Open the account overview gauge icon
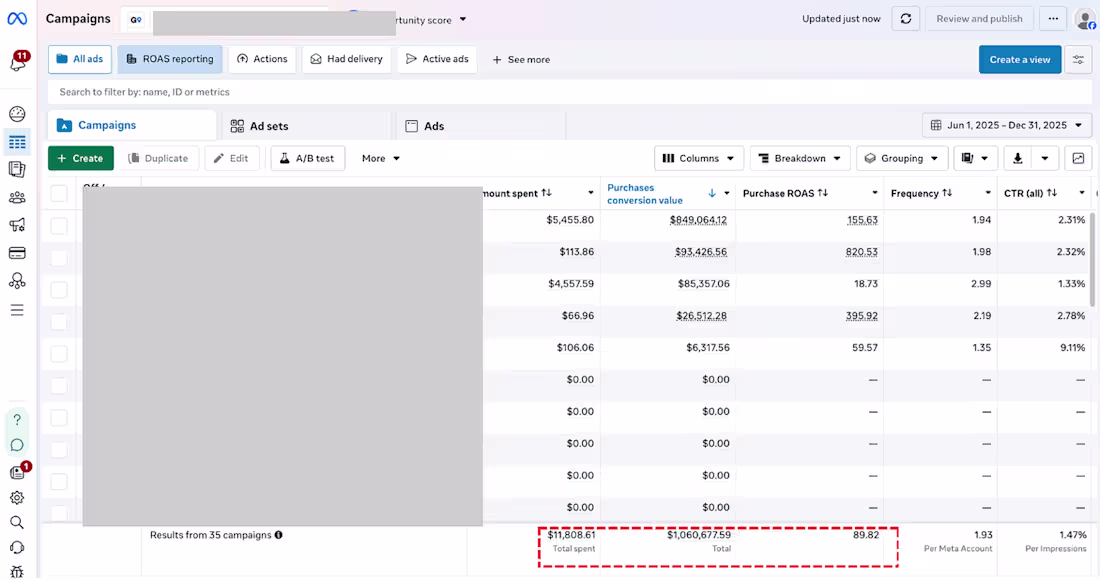 click(x=17, y=114)
